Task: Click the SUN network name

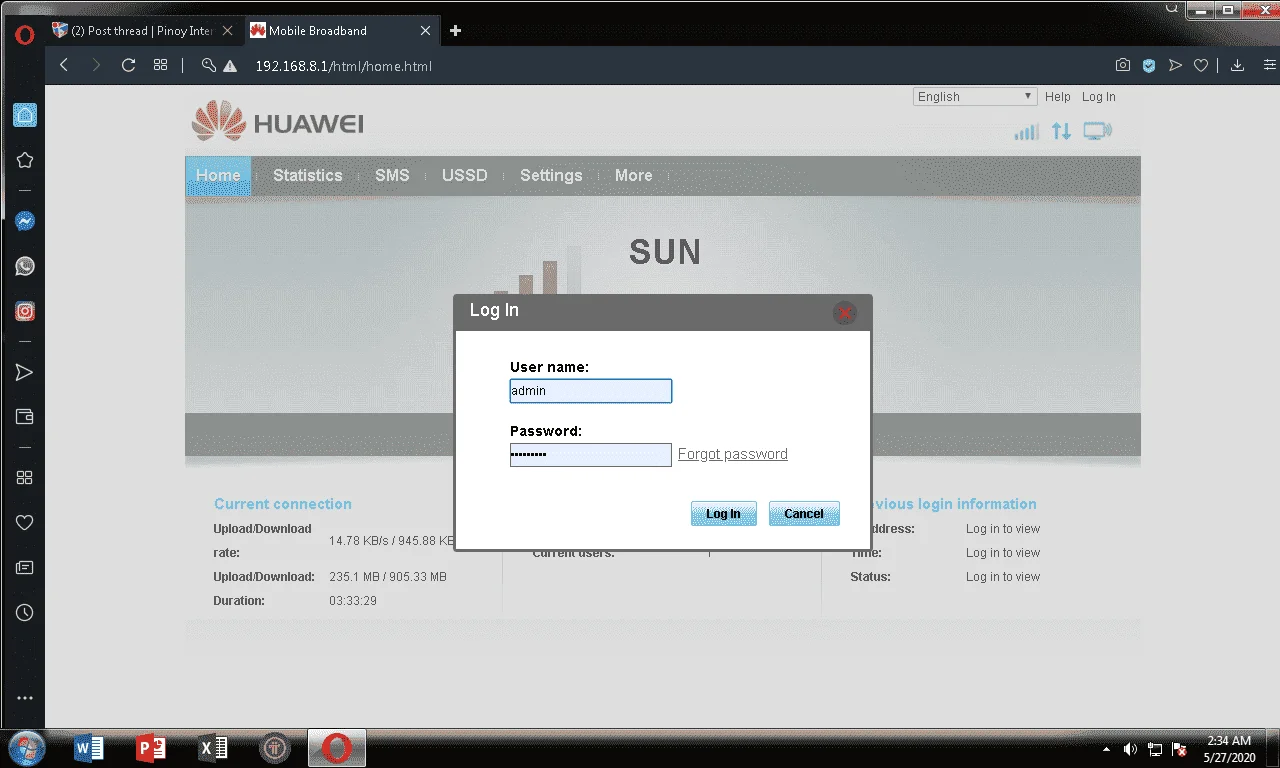Action: (x=665, y=252)
